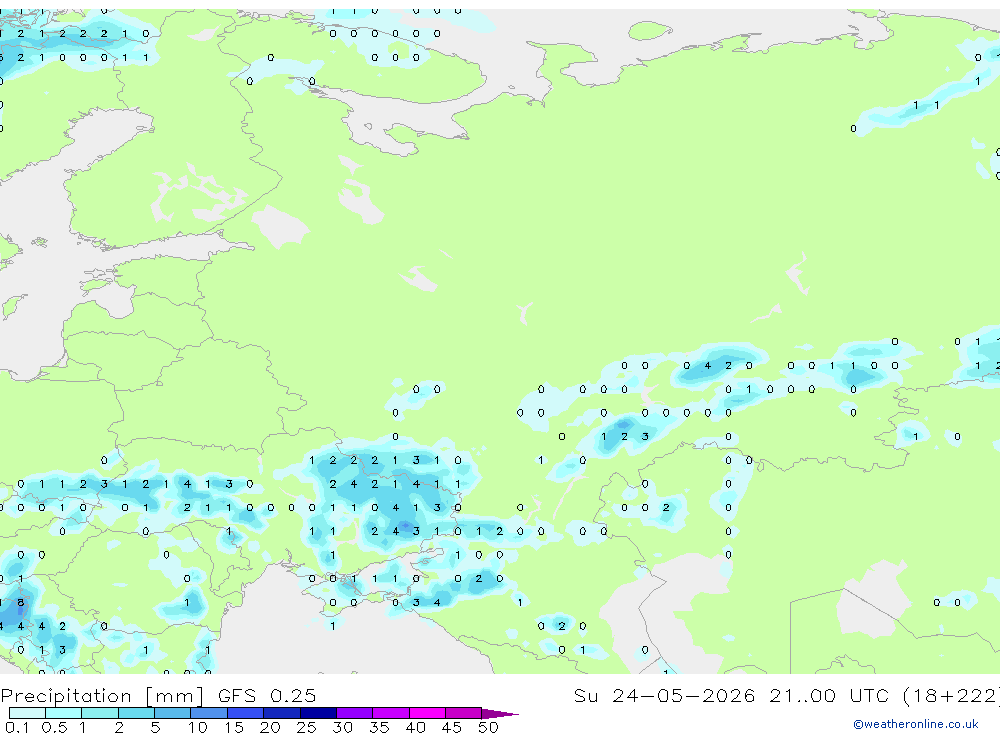Click the '21..00 UTC' time text
The width and height of the screenshot is (1000, 733).
pos(829,695)
